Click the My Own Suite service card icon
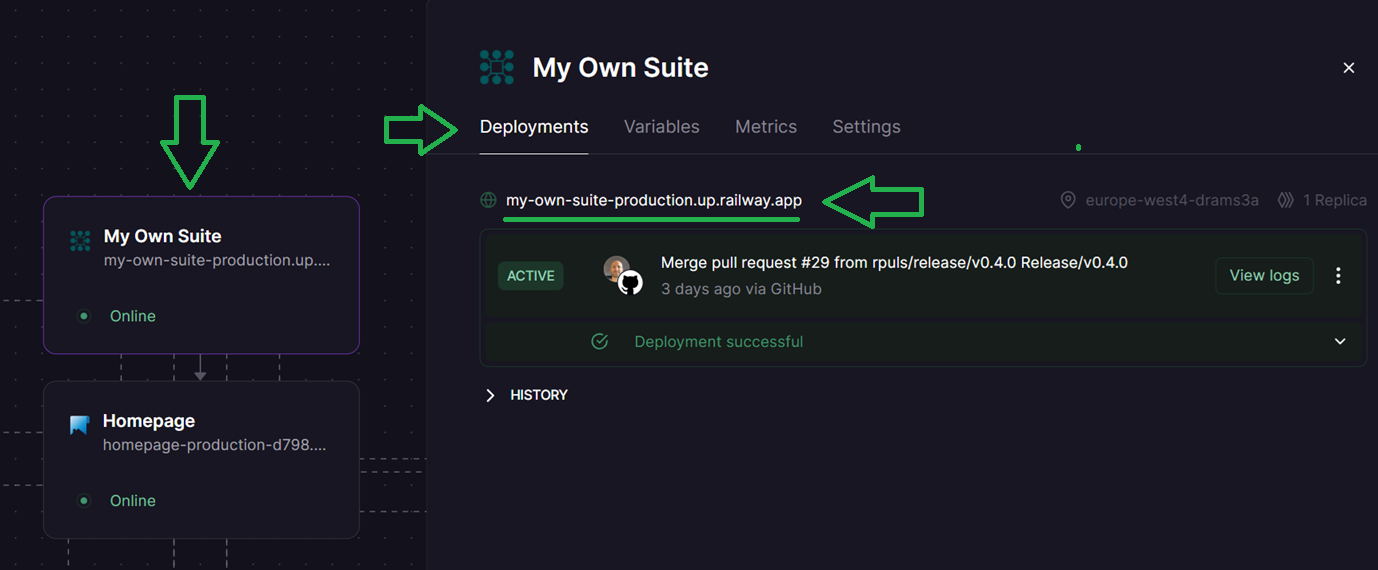Viewport: 1378px width, 570px height. coord(80,241)
